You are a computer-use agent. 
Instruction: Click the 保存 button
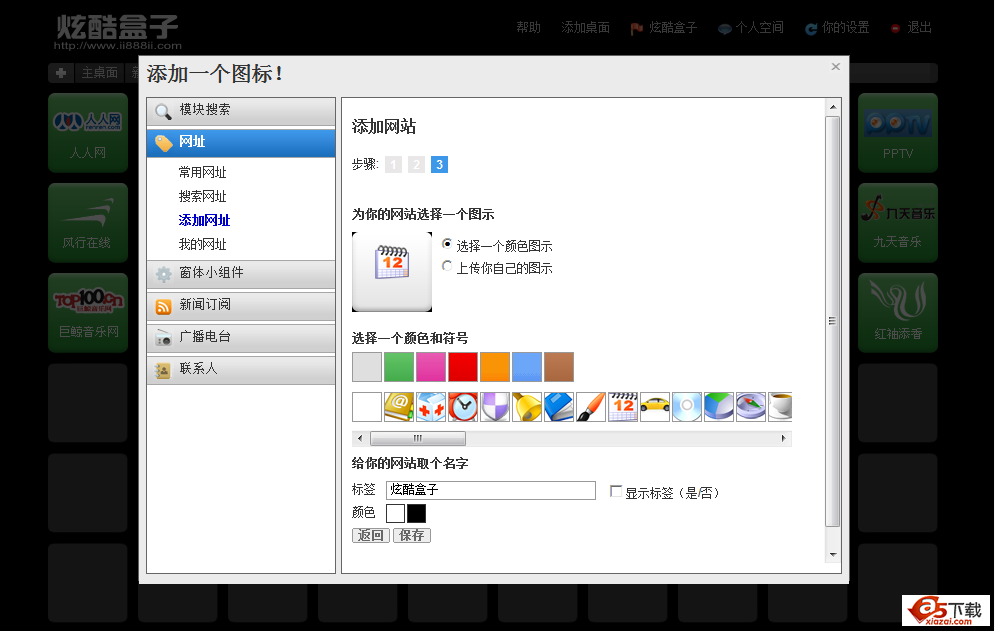(x=412, y=535)
